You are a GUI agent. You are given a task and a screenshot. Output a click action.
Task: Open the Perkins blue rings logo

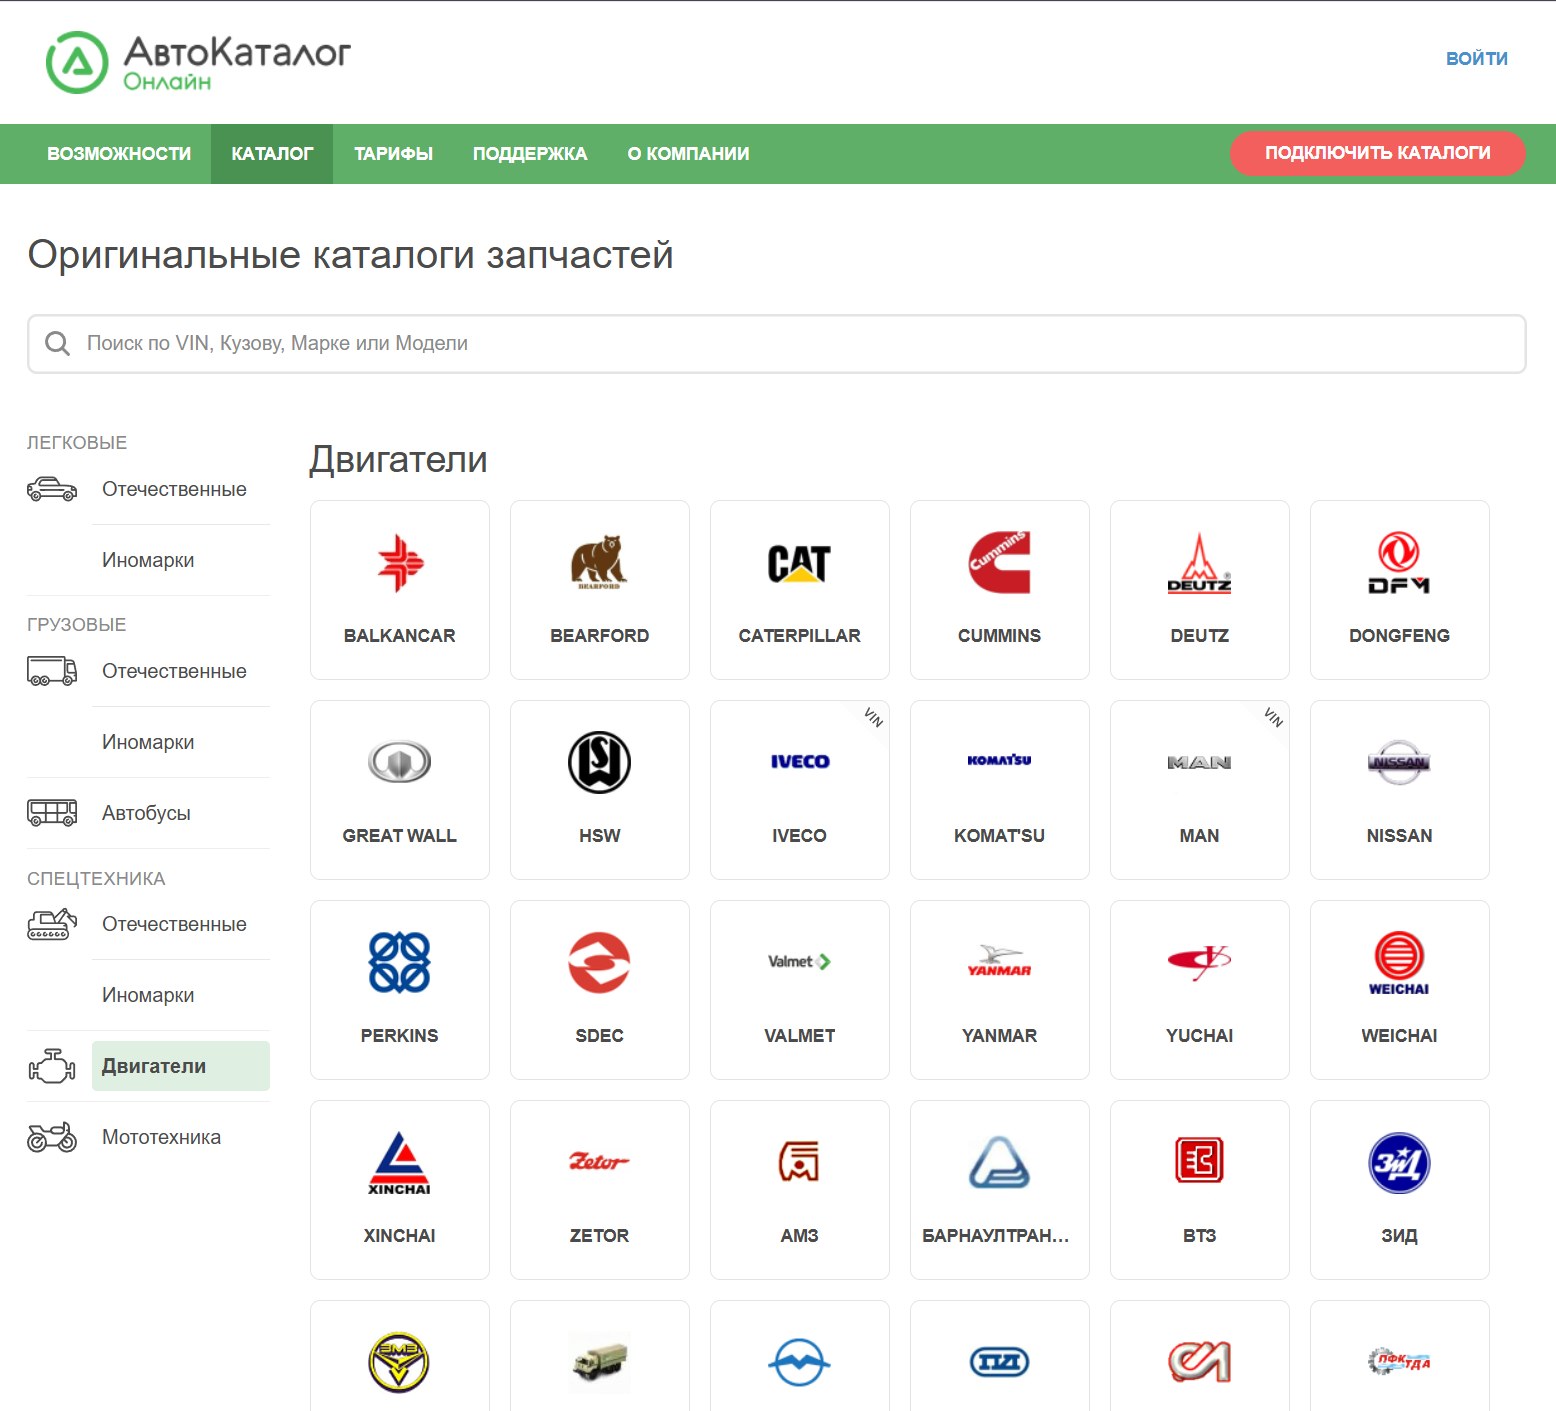(400, 962)
